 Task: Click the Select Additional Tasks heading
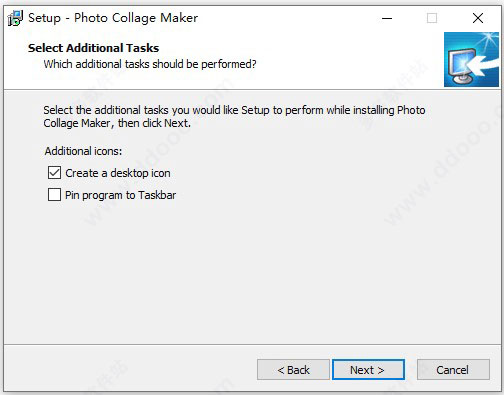point(93,48)
